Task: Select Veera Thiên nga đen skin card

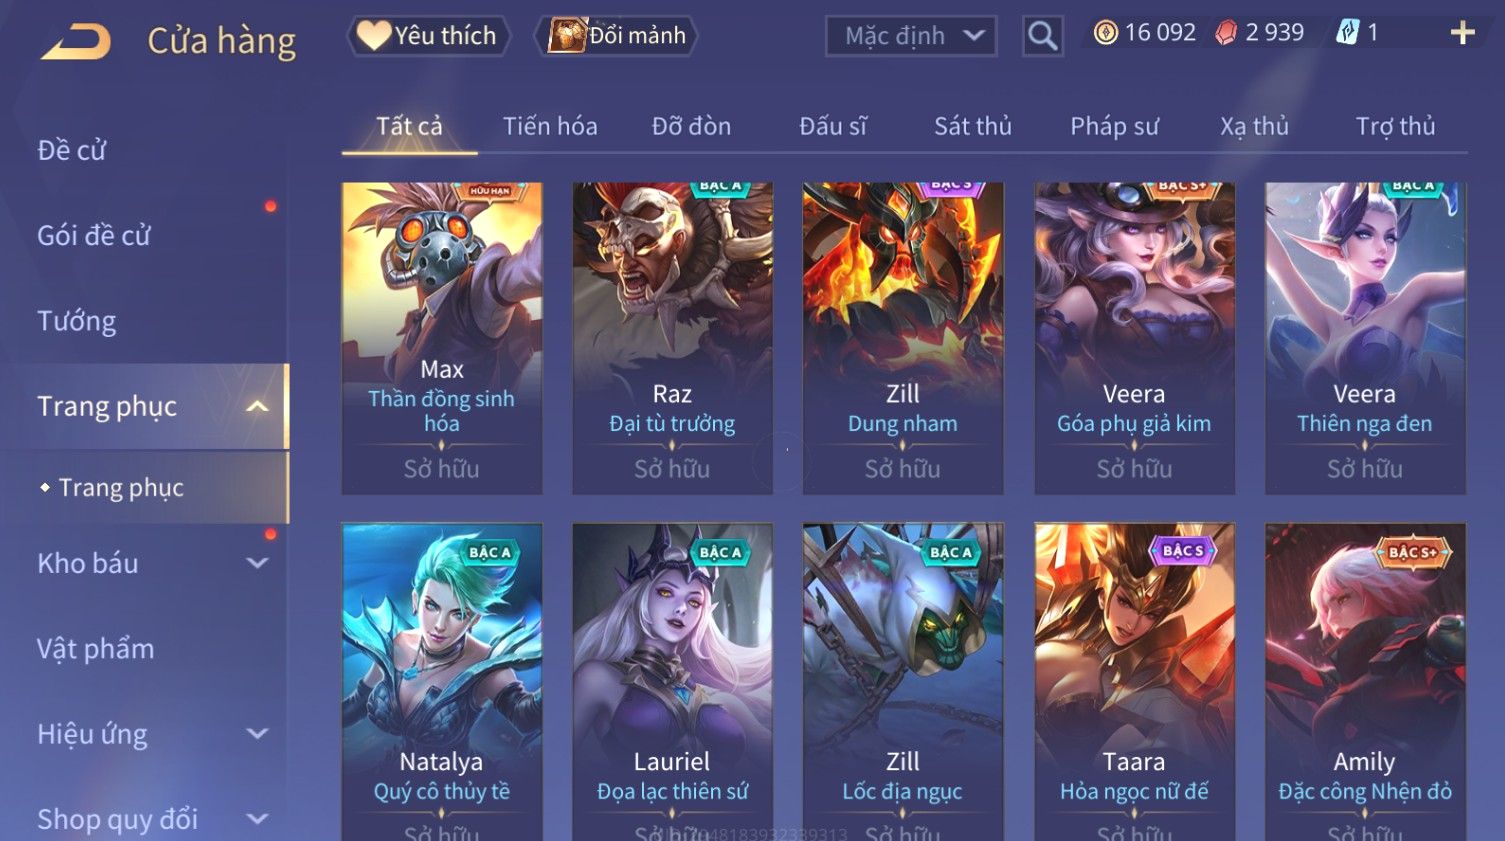Action: (x=1364, y=338)
